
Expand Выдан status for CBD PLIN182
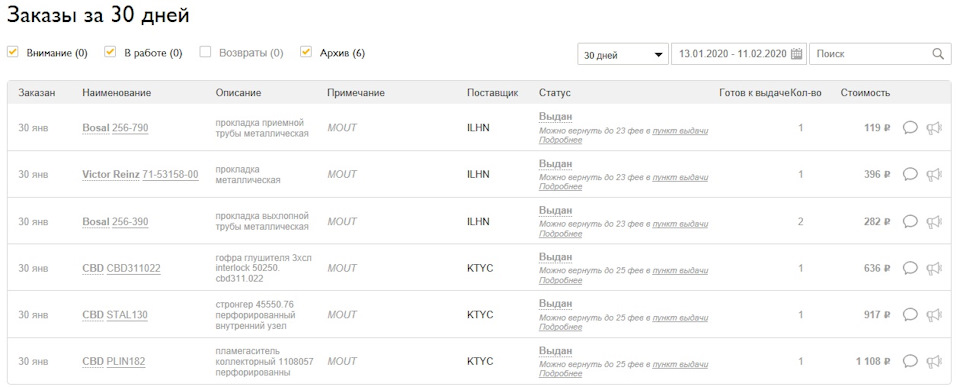coord(555,351)
